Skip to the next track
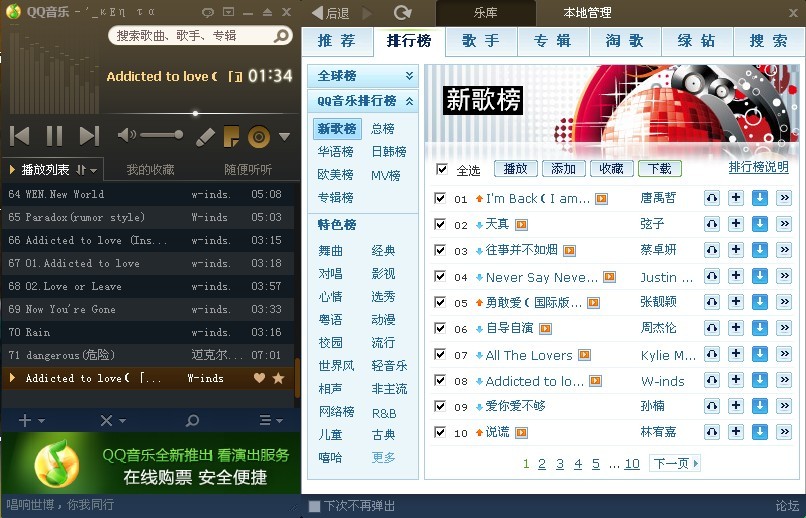This screenshot has height=518, width=806. tap(89, 136)
